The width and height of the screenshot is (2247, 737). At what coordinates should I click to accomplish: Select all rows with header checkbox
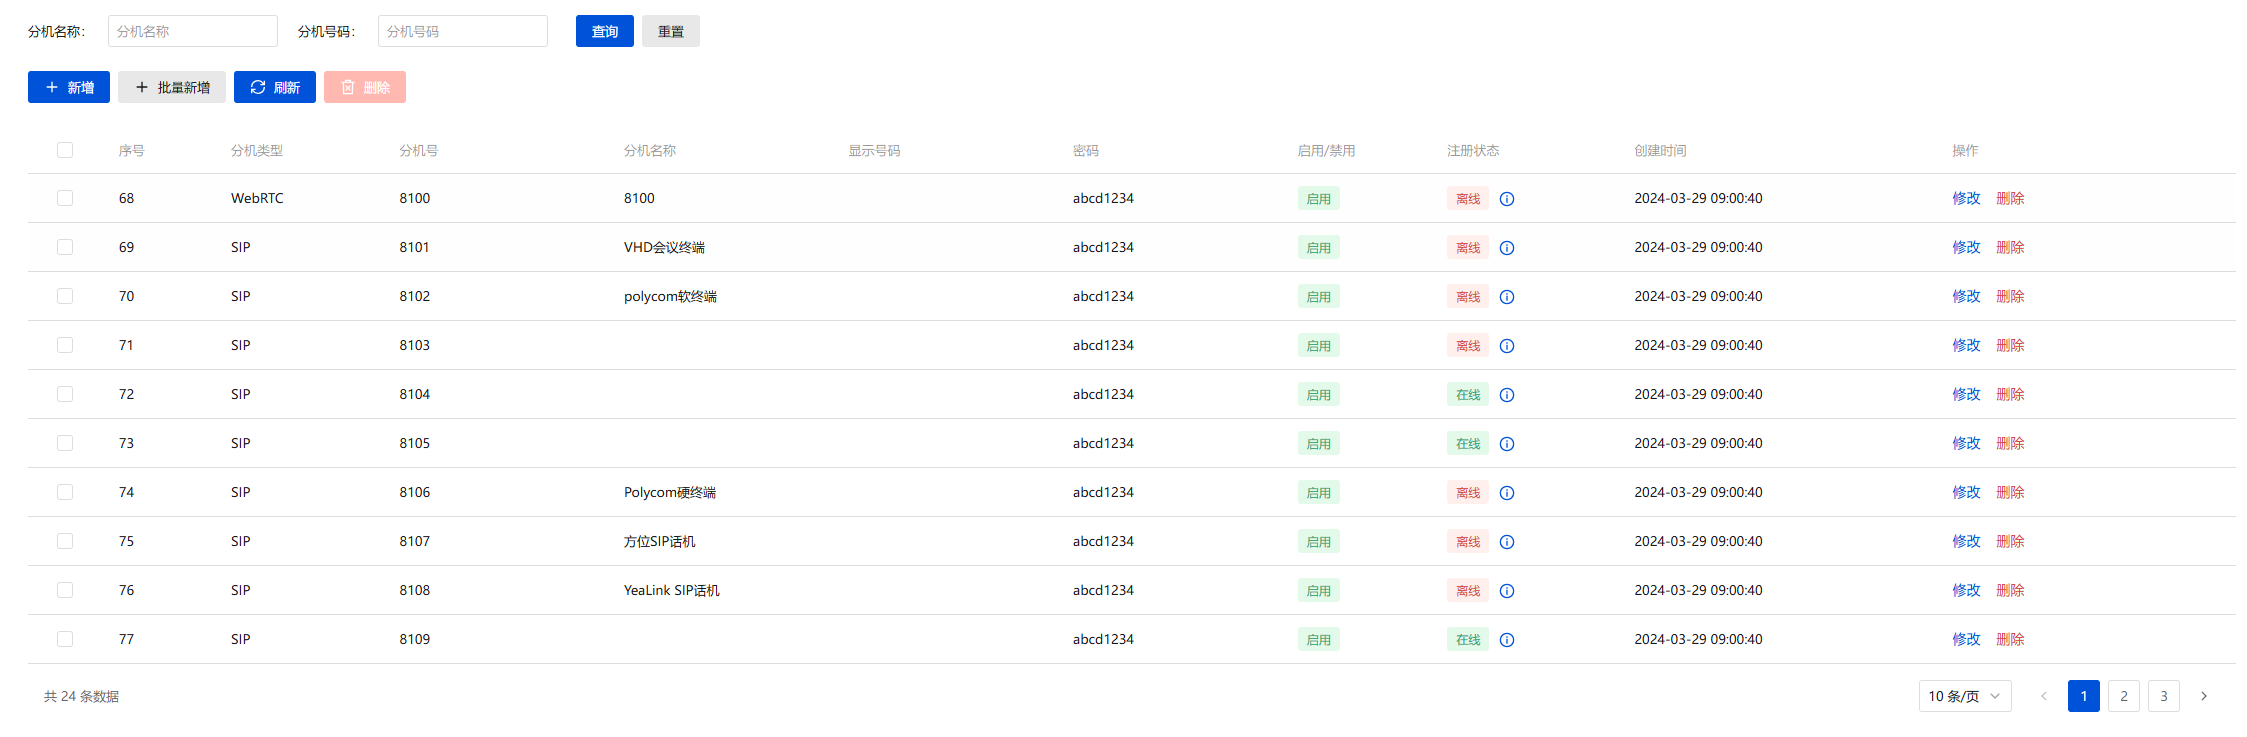click(x=65, y=150)
